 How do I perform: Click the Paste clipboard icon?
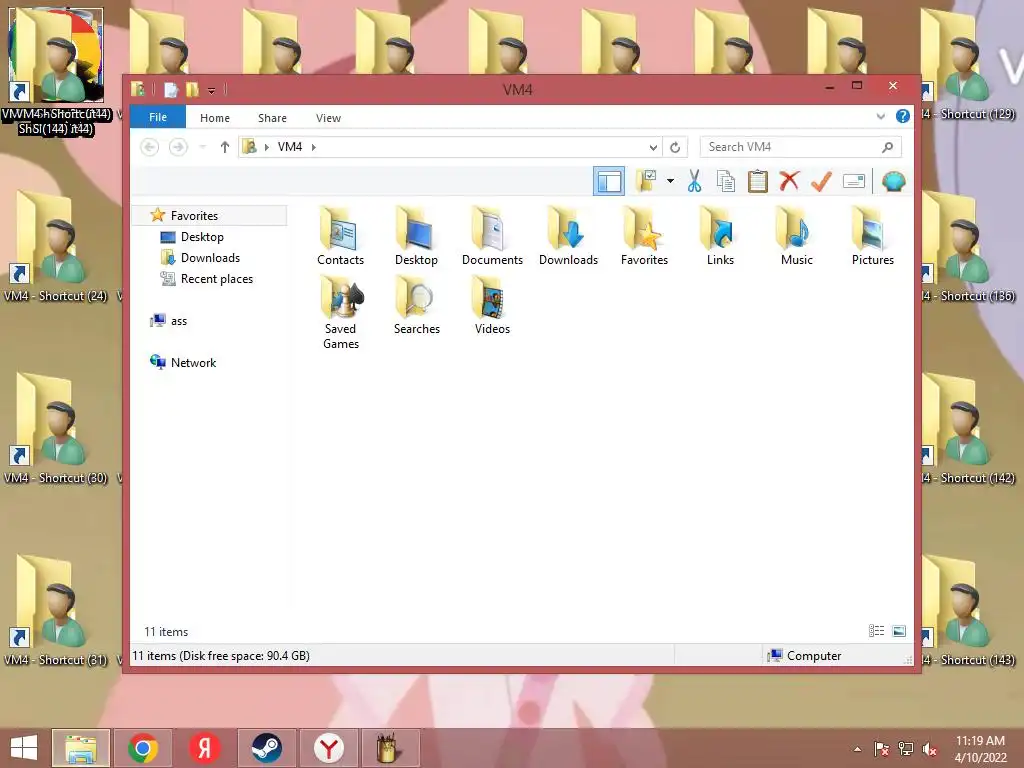click(758, 182)
